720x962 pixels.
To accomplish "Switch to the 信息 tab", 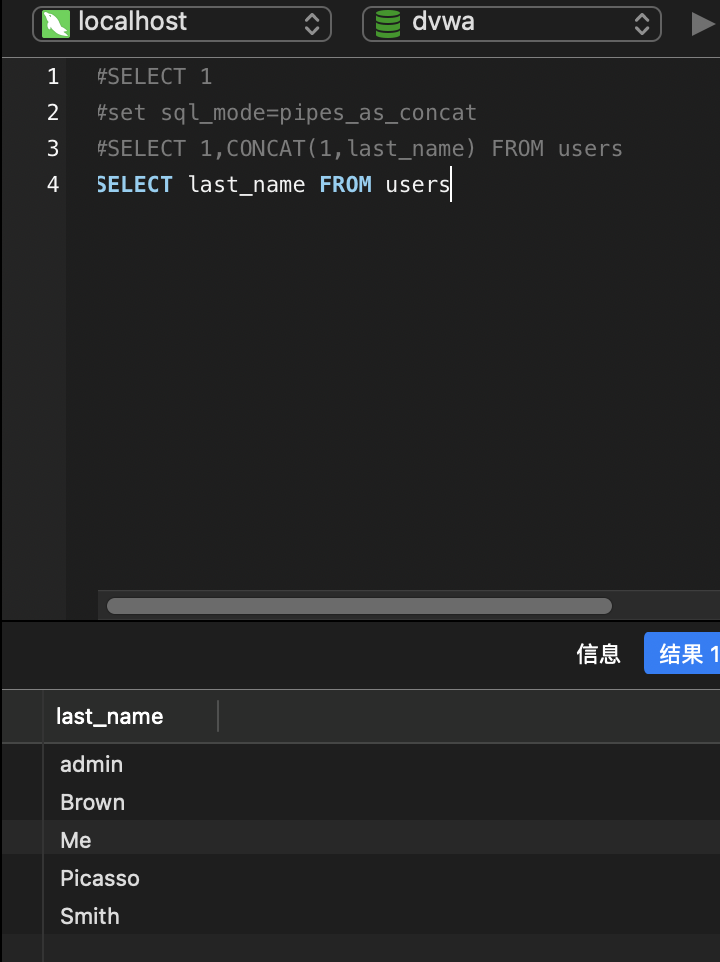I will coord(598,654).
